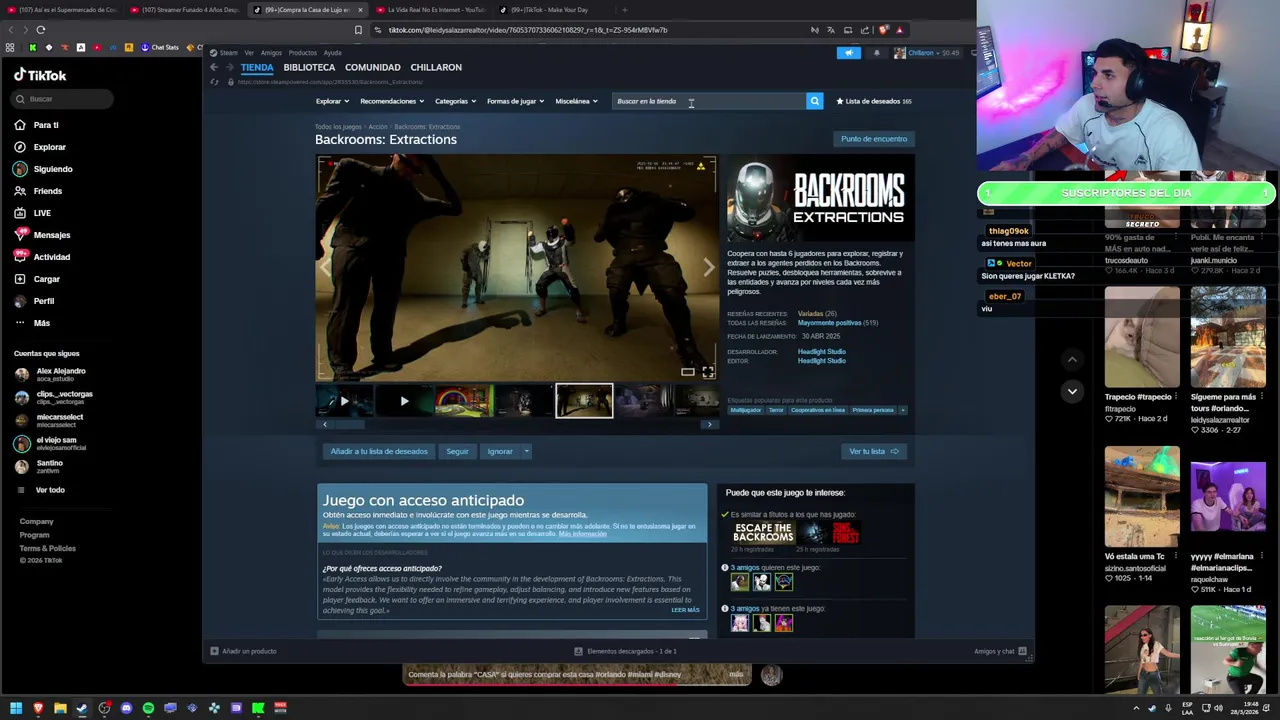The width and height of the screenshot is (1280, 720).
Task: Reload the browser page
Action: [x=40, y=30]
